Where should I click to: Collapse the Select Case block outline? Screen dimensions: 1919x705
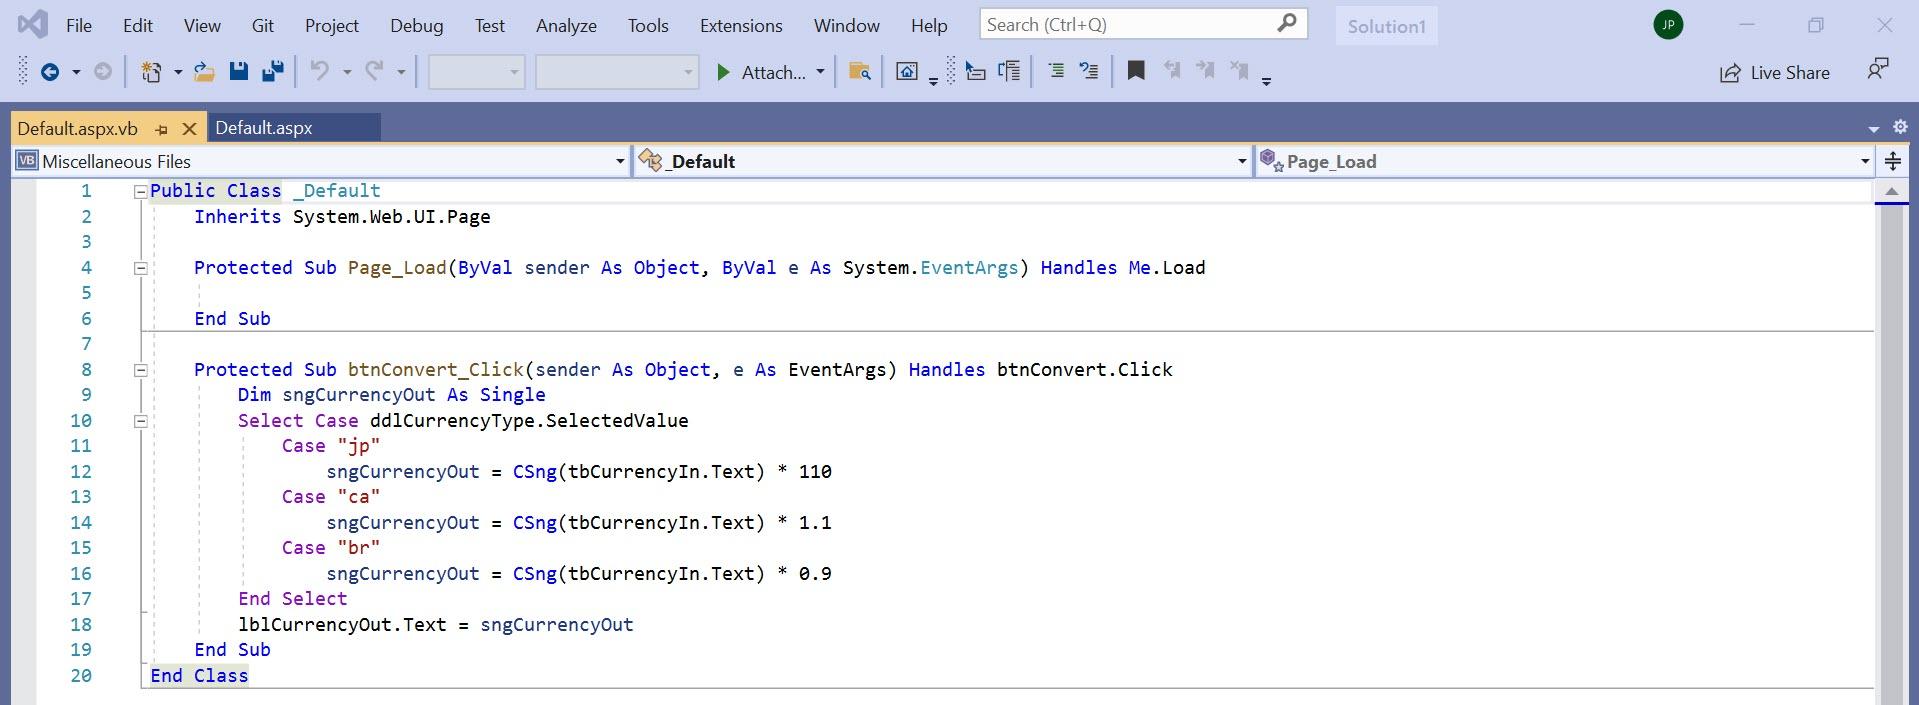[140, 421]
